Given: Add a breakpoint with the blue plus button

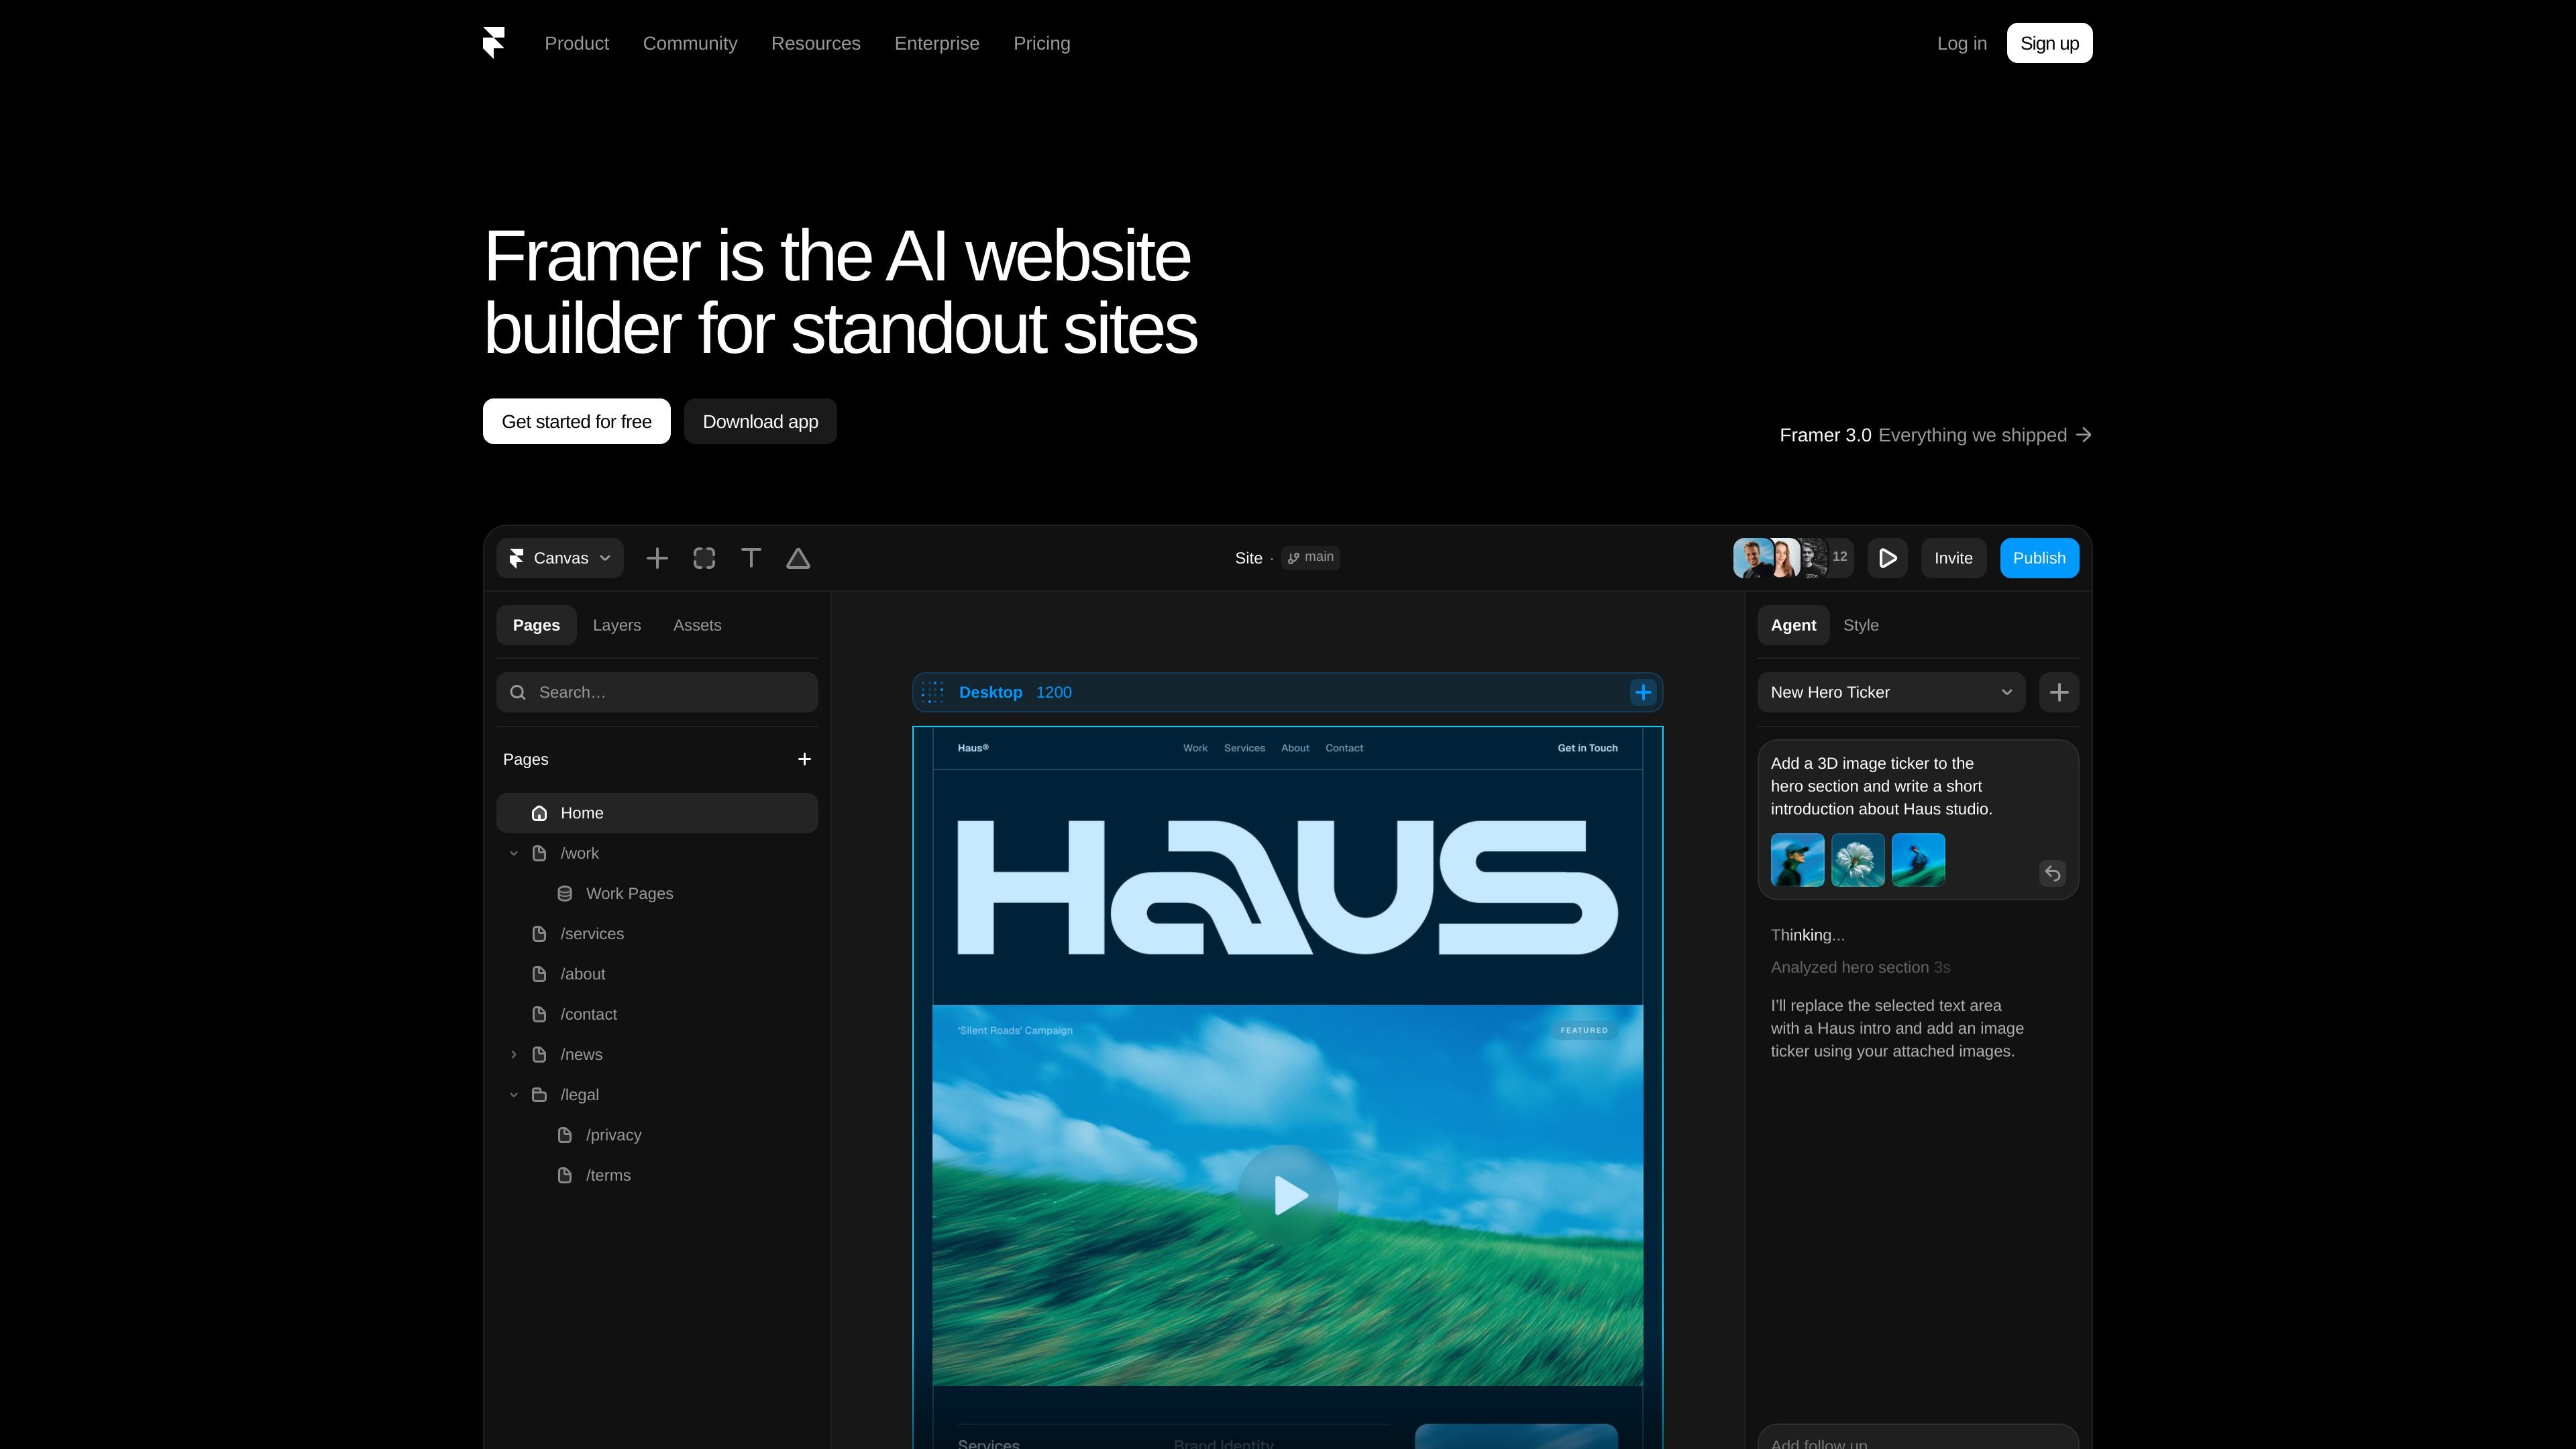Looking at the screenshot, I should (1643, 692).
